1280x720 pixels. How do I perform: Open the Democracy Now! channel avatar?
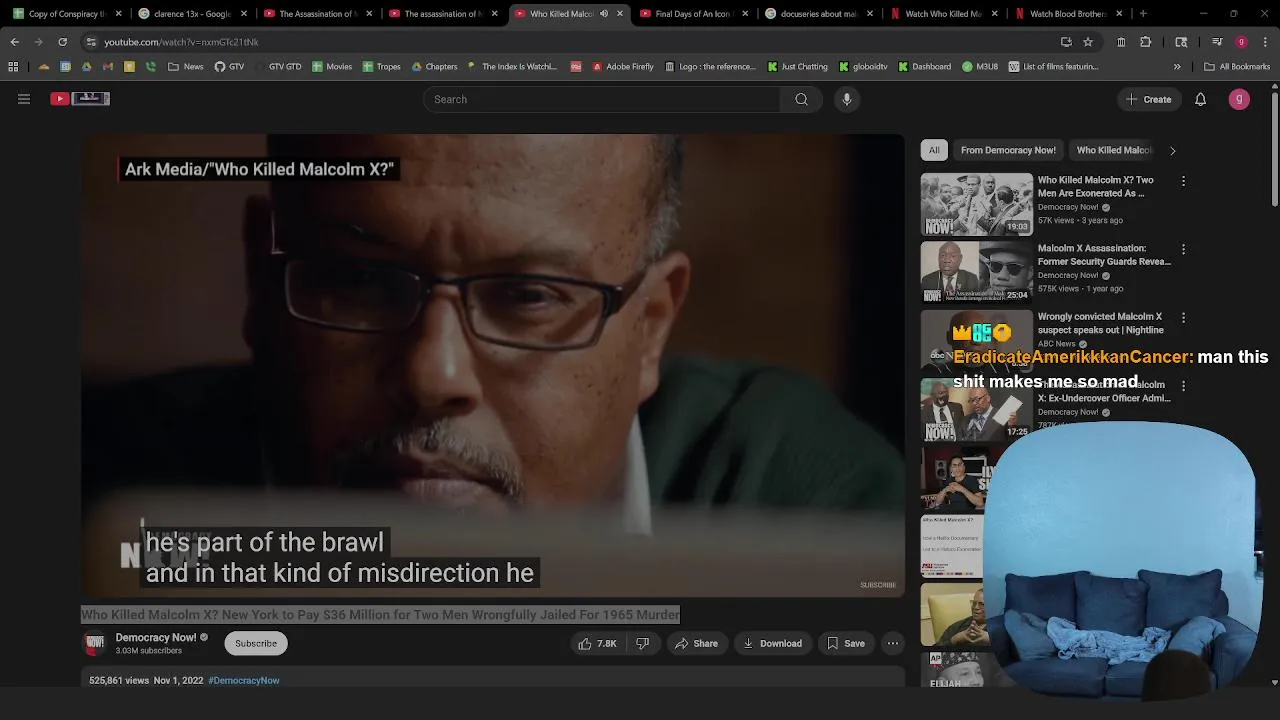(95, 643)
